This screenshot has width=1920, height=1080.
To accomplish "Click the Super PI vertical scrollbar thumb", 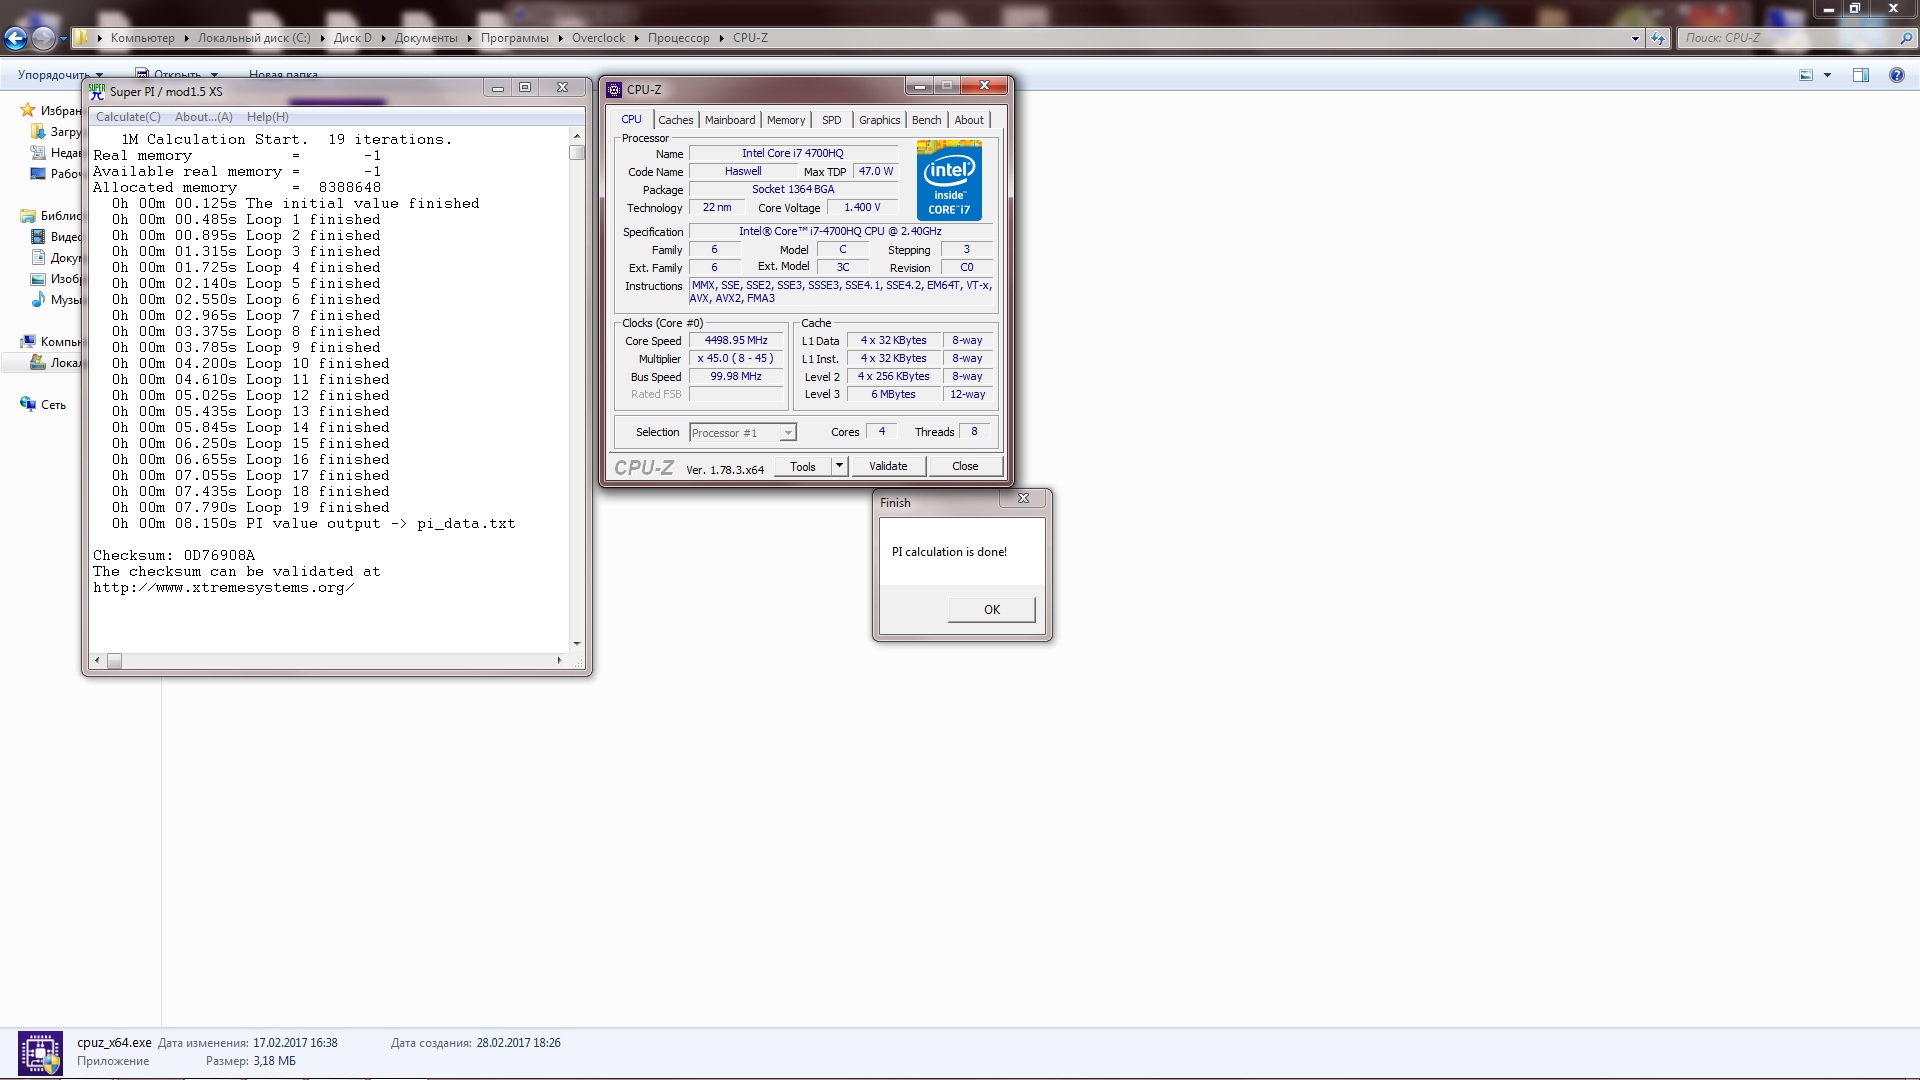I will pos(577,153).
